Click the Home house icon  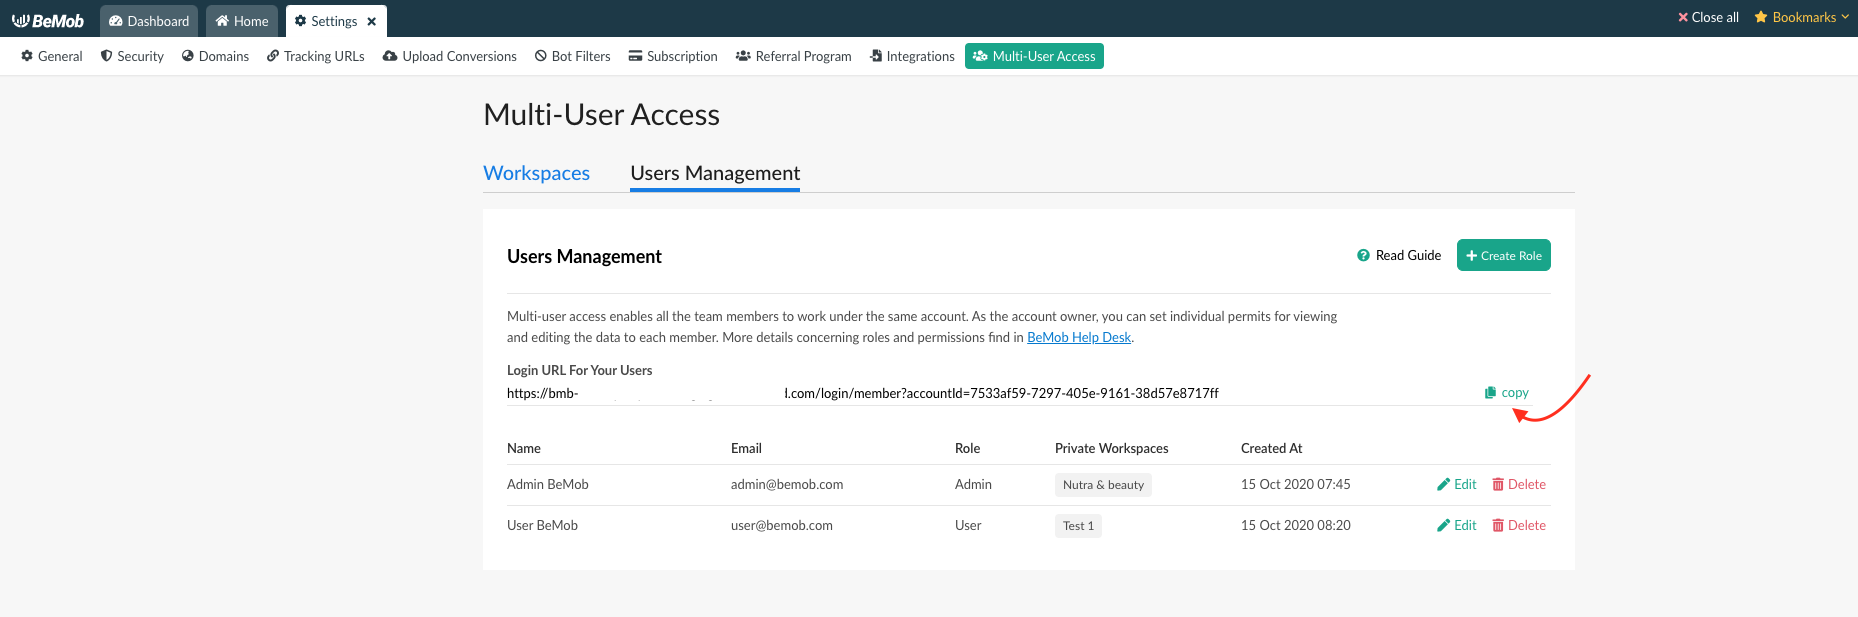222,21
